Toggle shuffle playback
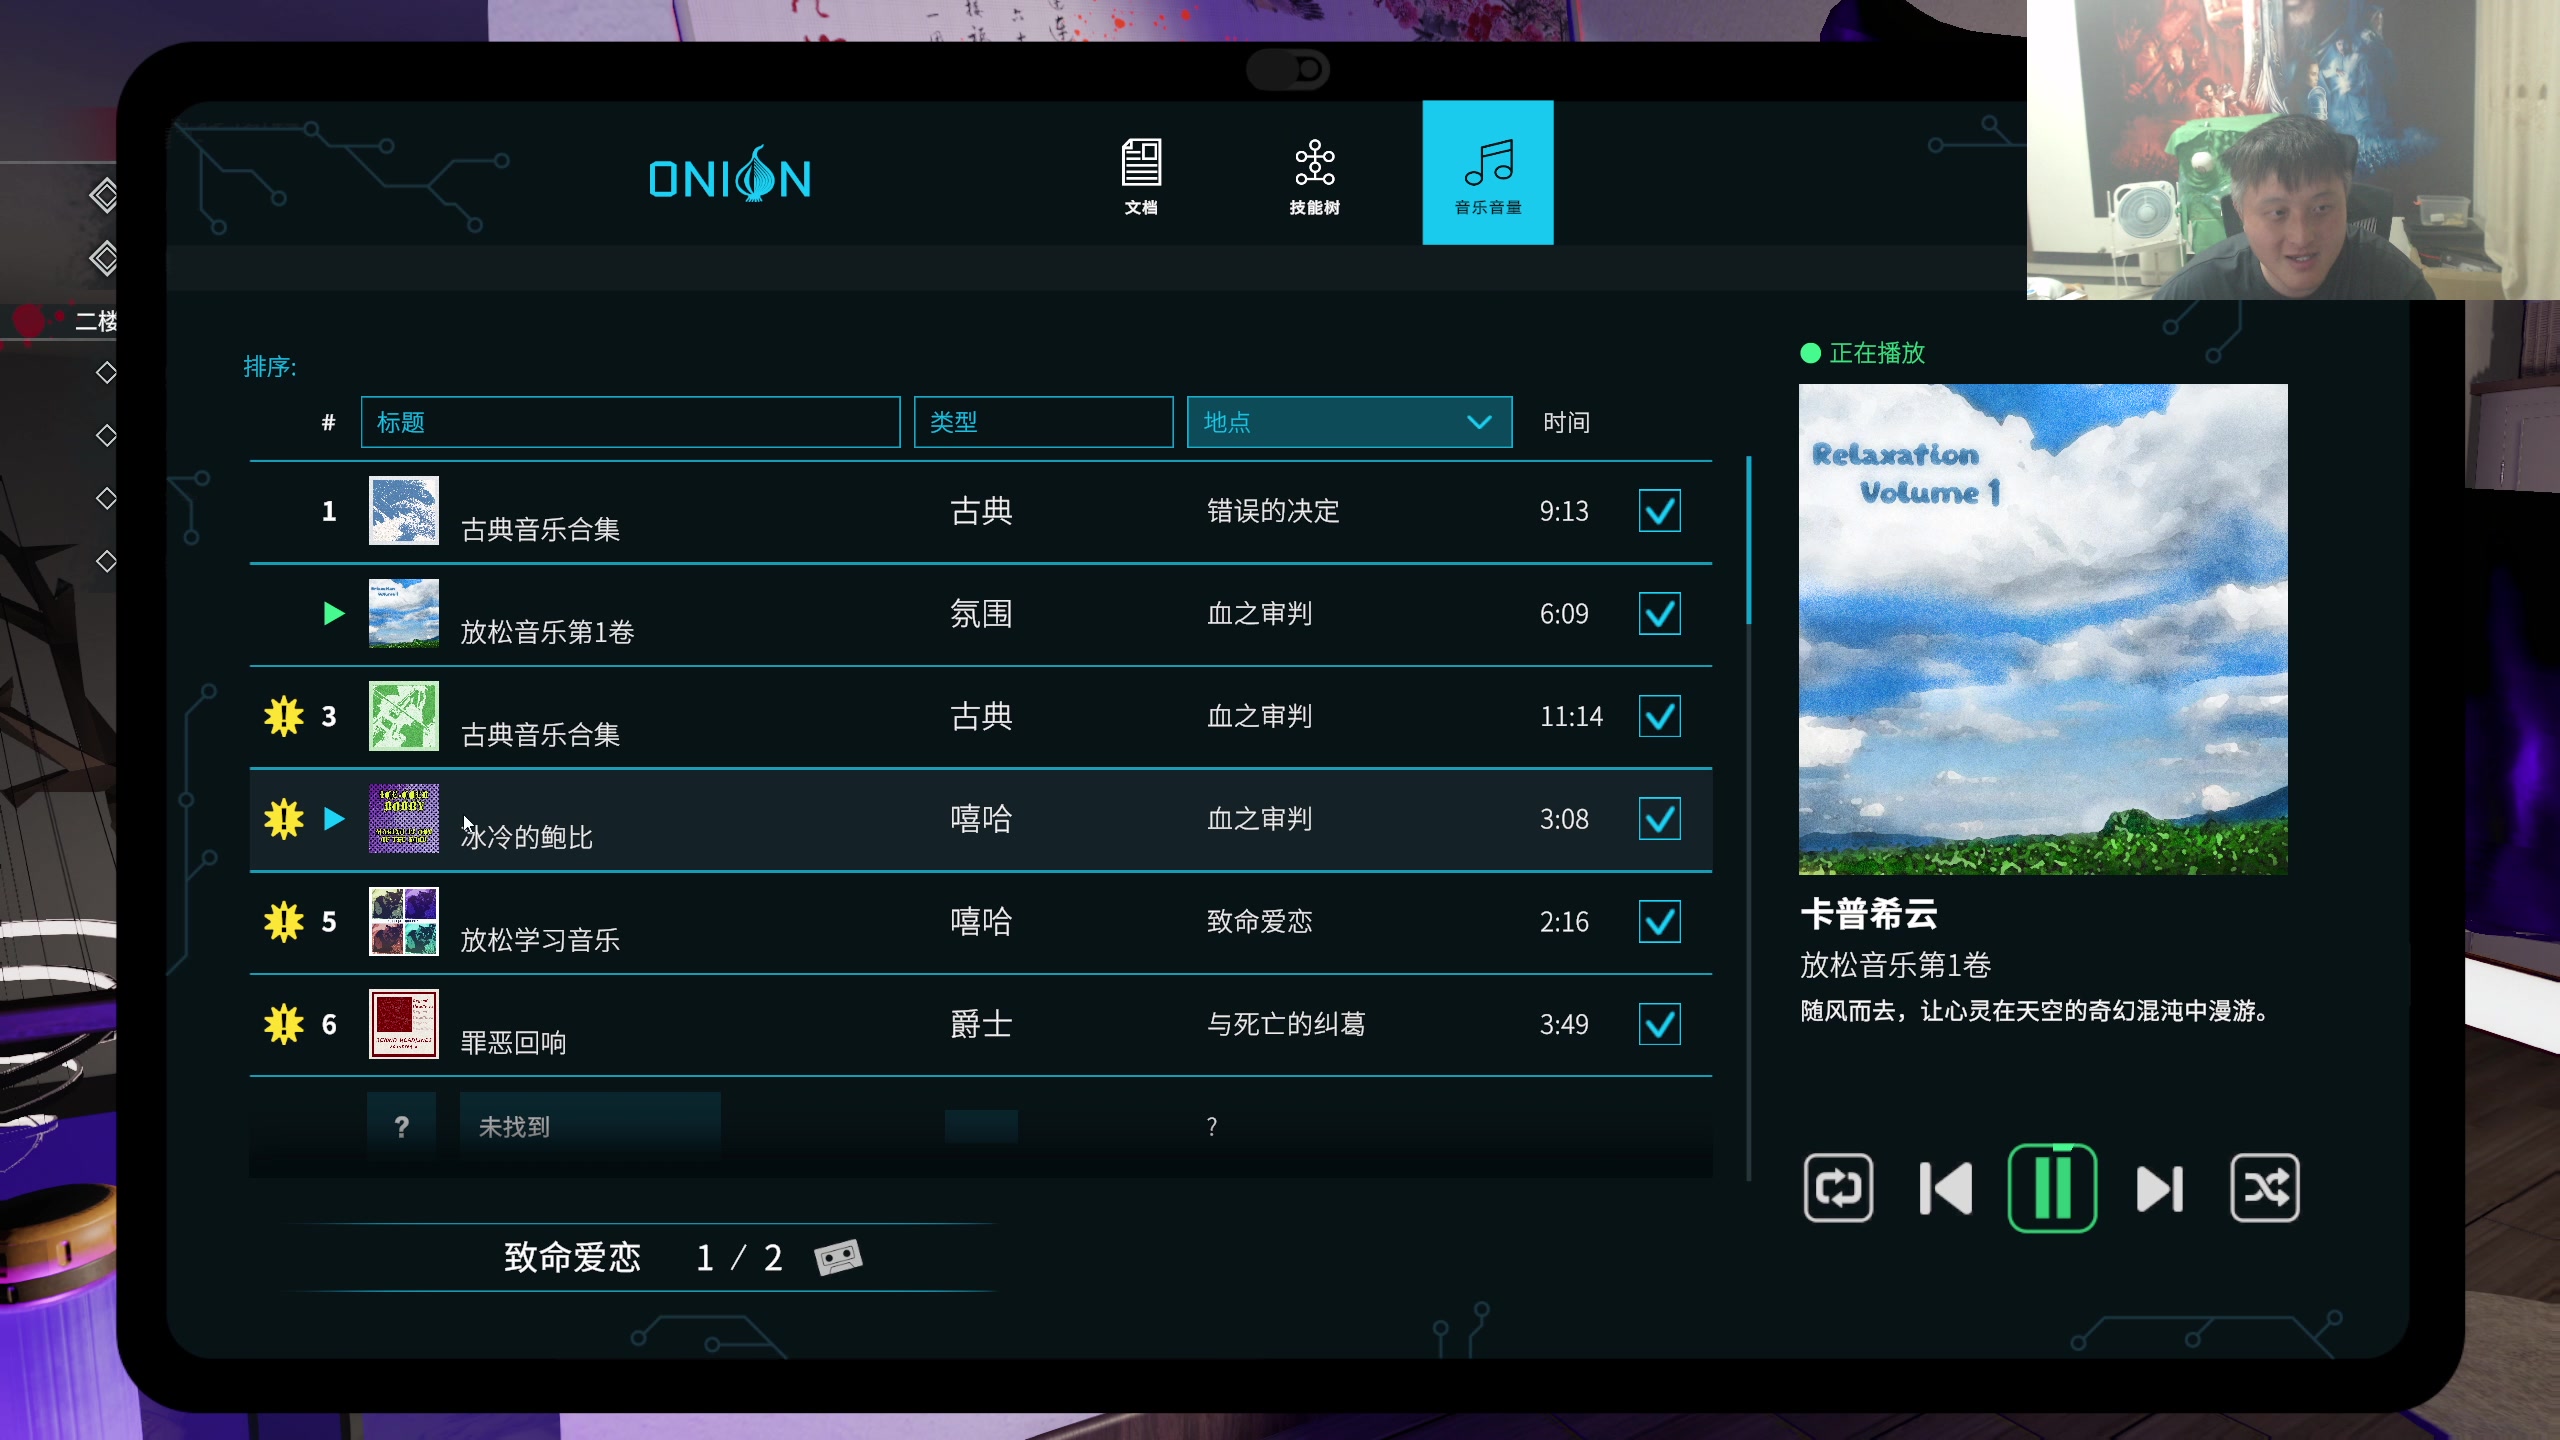 click(x=2265, y=1188)
